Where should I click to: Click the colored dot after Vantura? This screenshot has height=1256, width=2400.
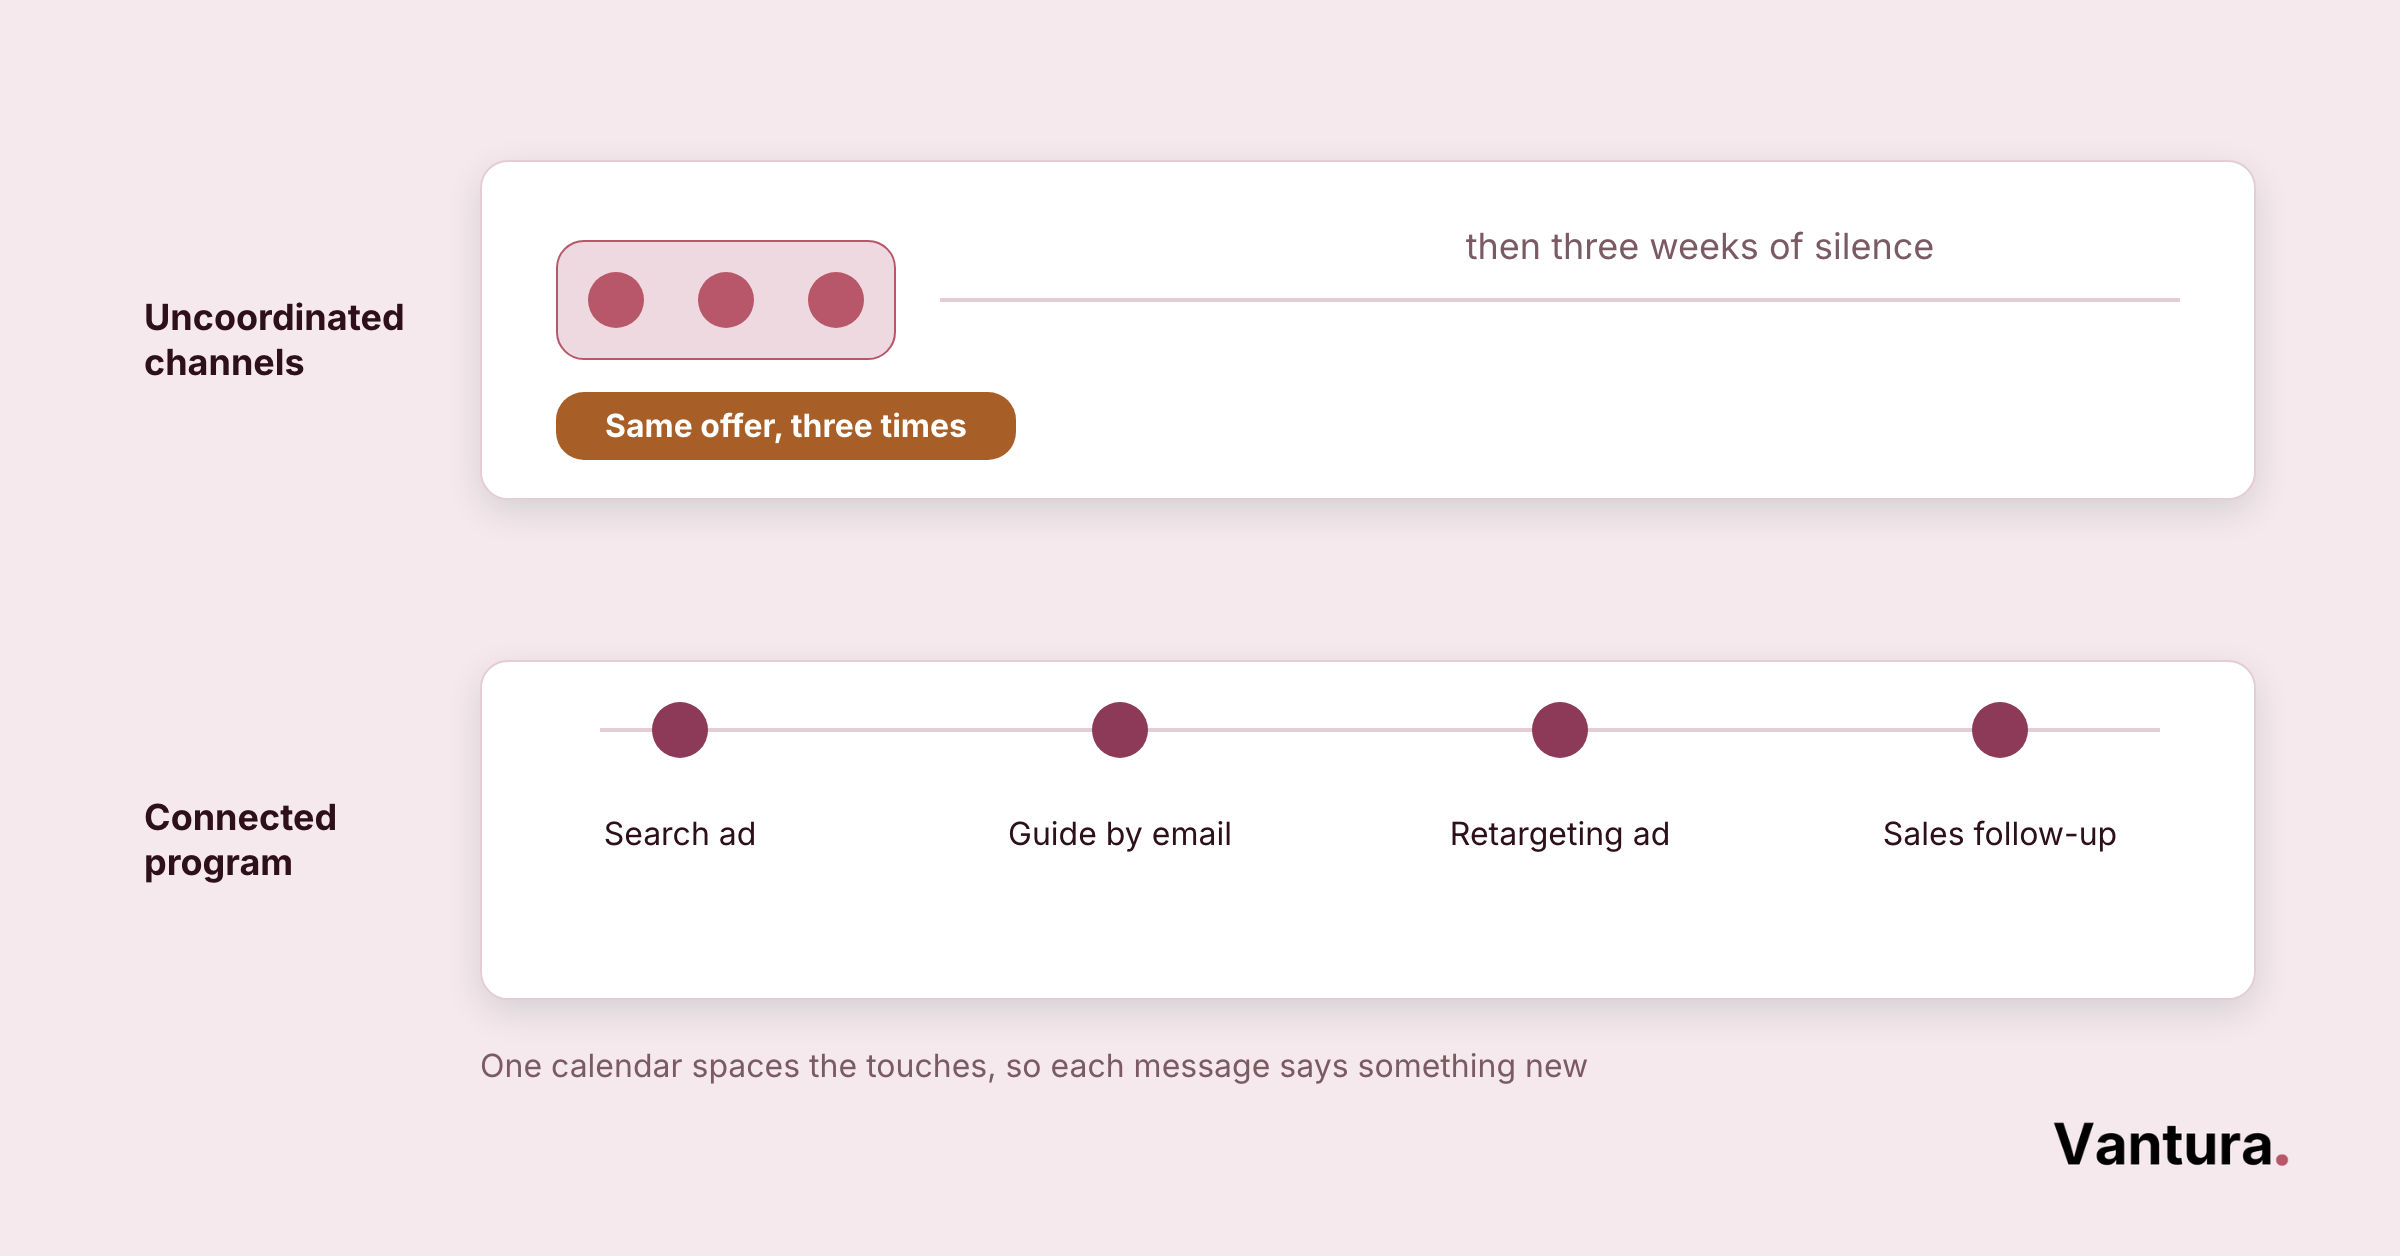(x=2282, y=1160)
